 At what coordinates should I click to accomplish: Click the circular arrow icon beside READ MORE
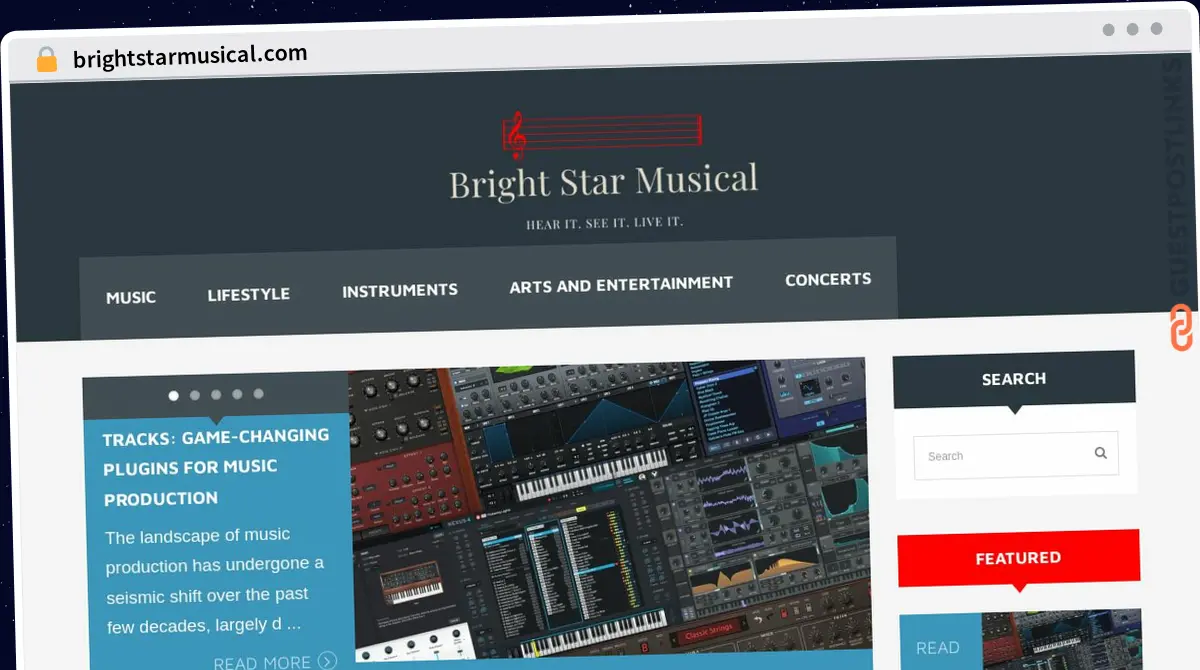327,661
